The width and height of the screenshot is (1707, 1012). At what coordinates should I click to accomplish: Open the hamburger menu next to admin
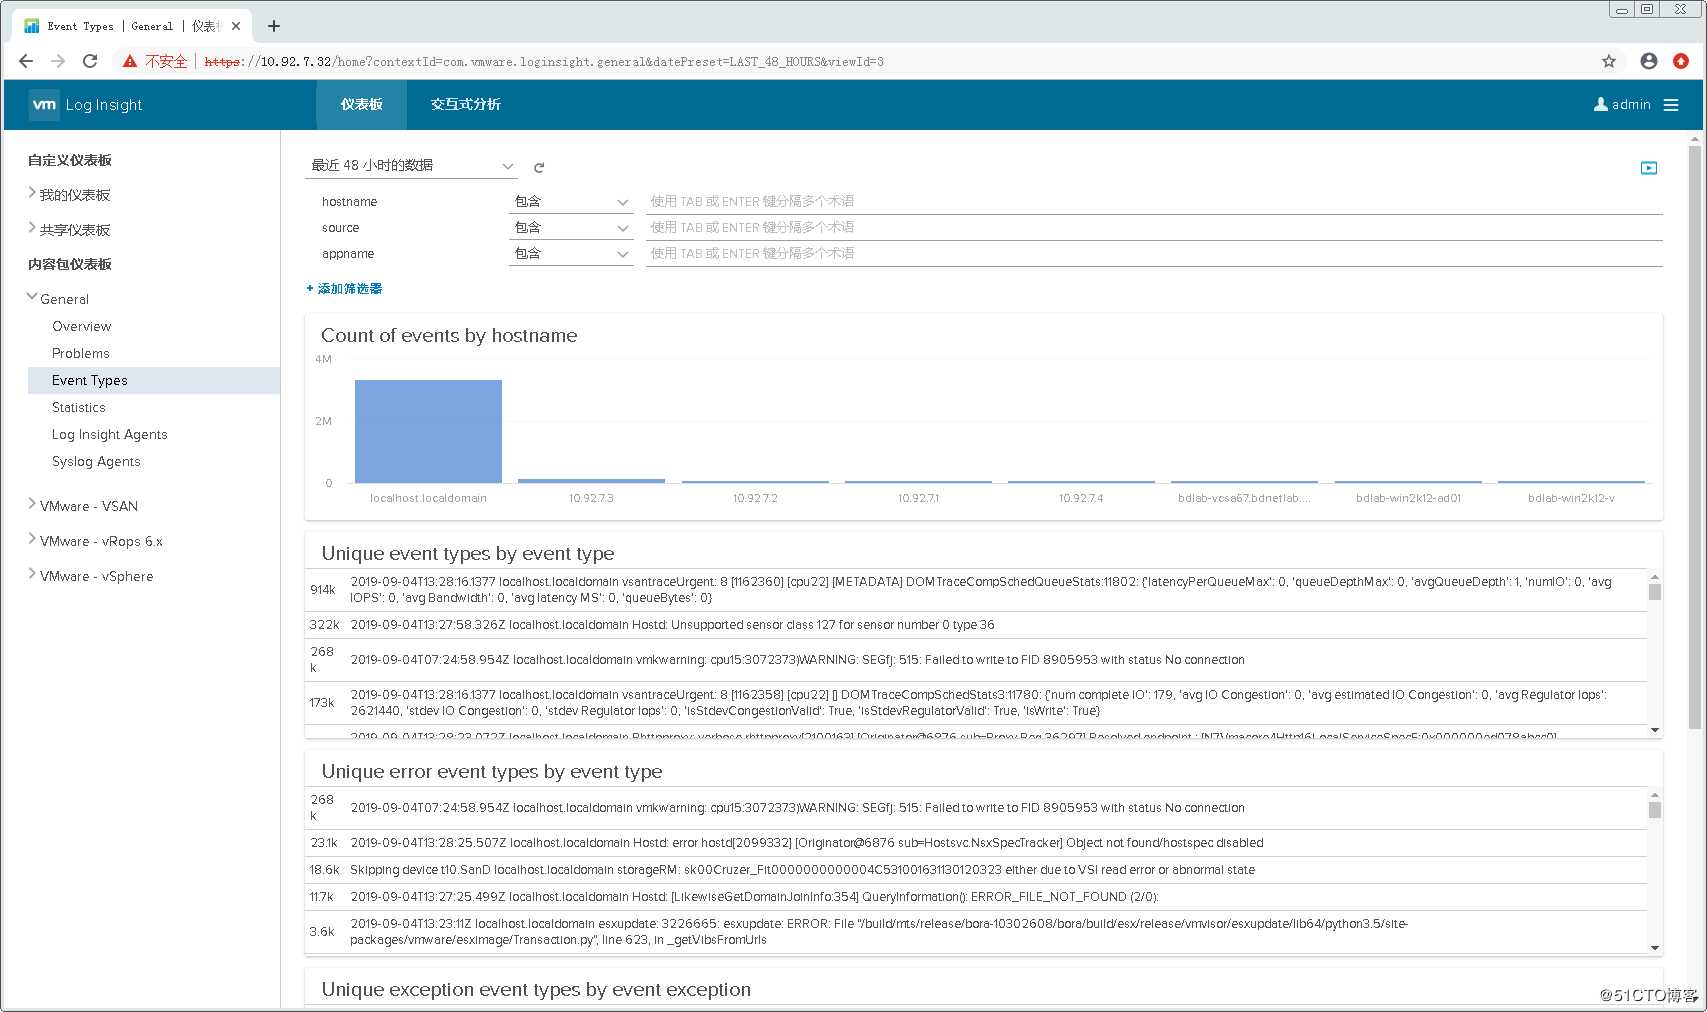click(x=1671, y=105)
